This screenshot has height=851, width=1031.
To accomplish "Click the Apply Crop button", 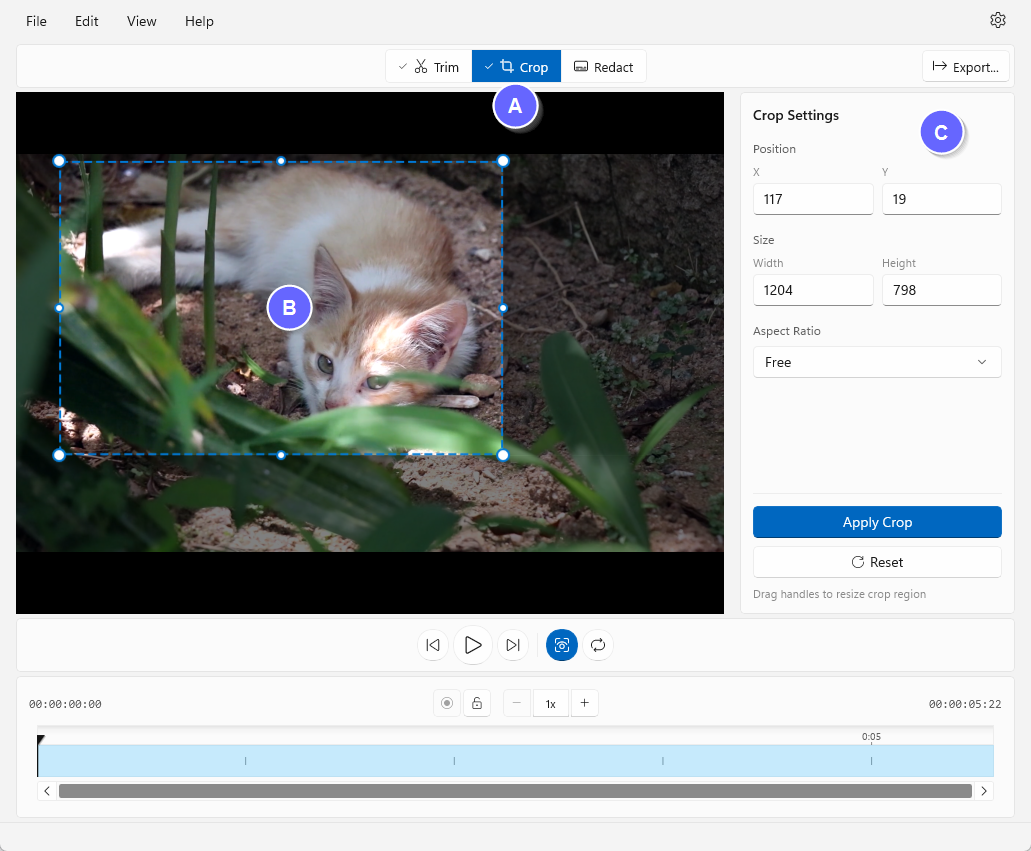I will [877, 522].
